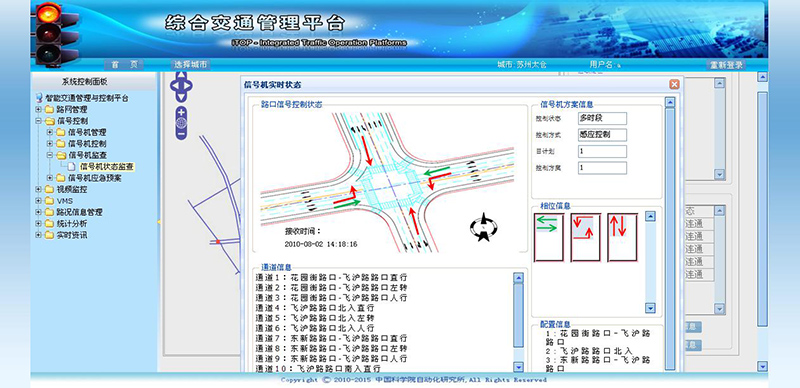Viewport: 800px width, 388px height.
Task: Go to 首页 in navigation bar
Action: pos(124,65)
